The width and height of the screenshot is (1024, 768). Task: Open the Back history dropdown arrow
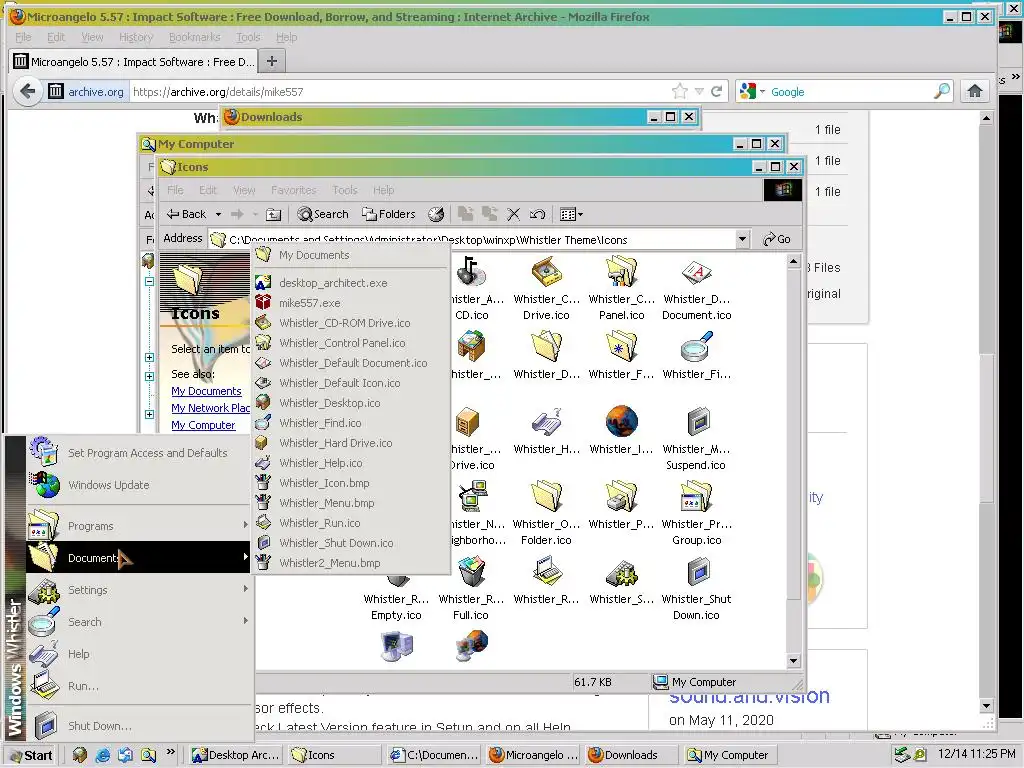tap(218, 214)
